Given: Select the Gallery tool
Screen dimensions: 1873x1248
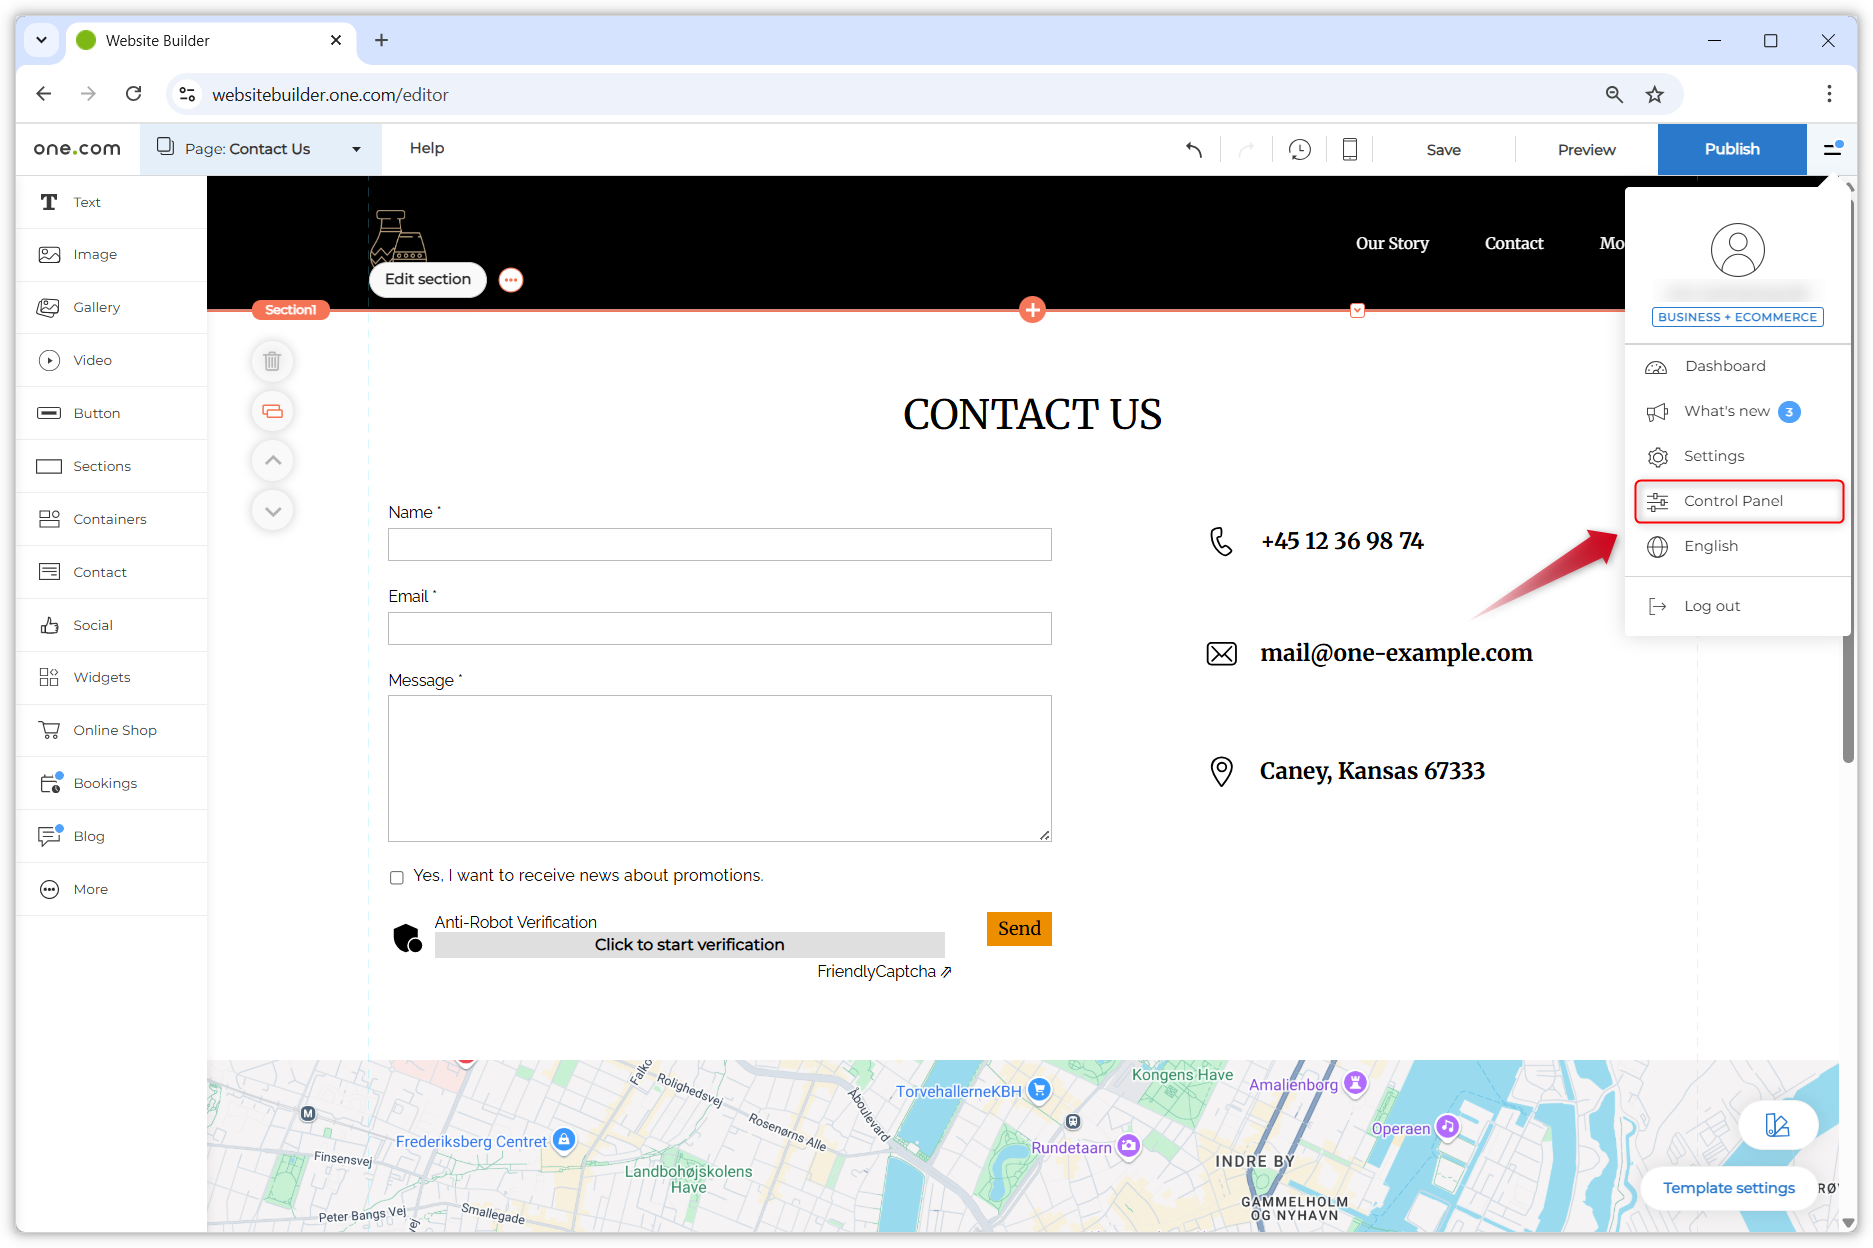Looking at the screenshot, I should (x=96, y=307).
